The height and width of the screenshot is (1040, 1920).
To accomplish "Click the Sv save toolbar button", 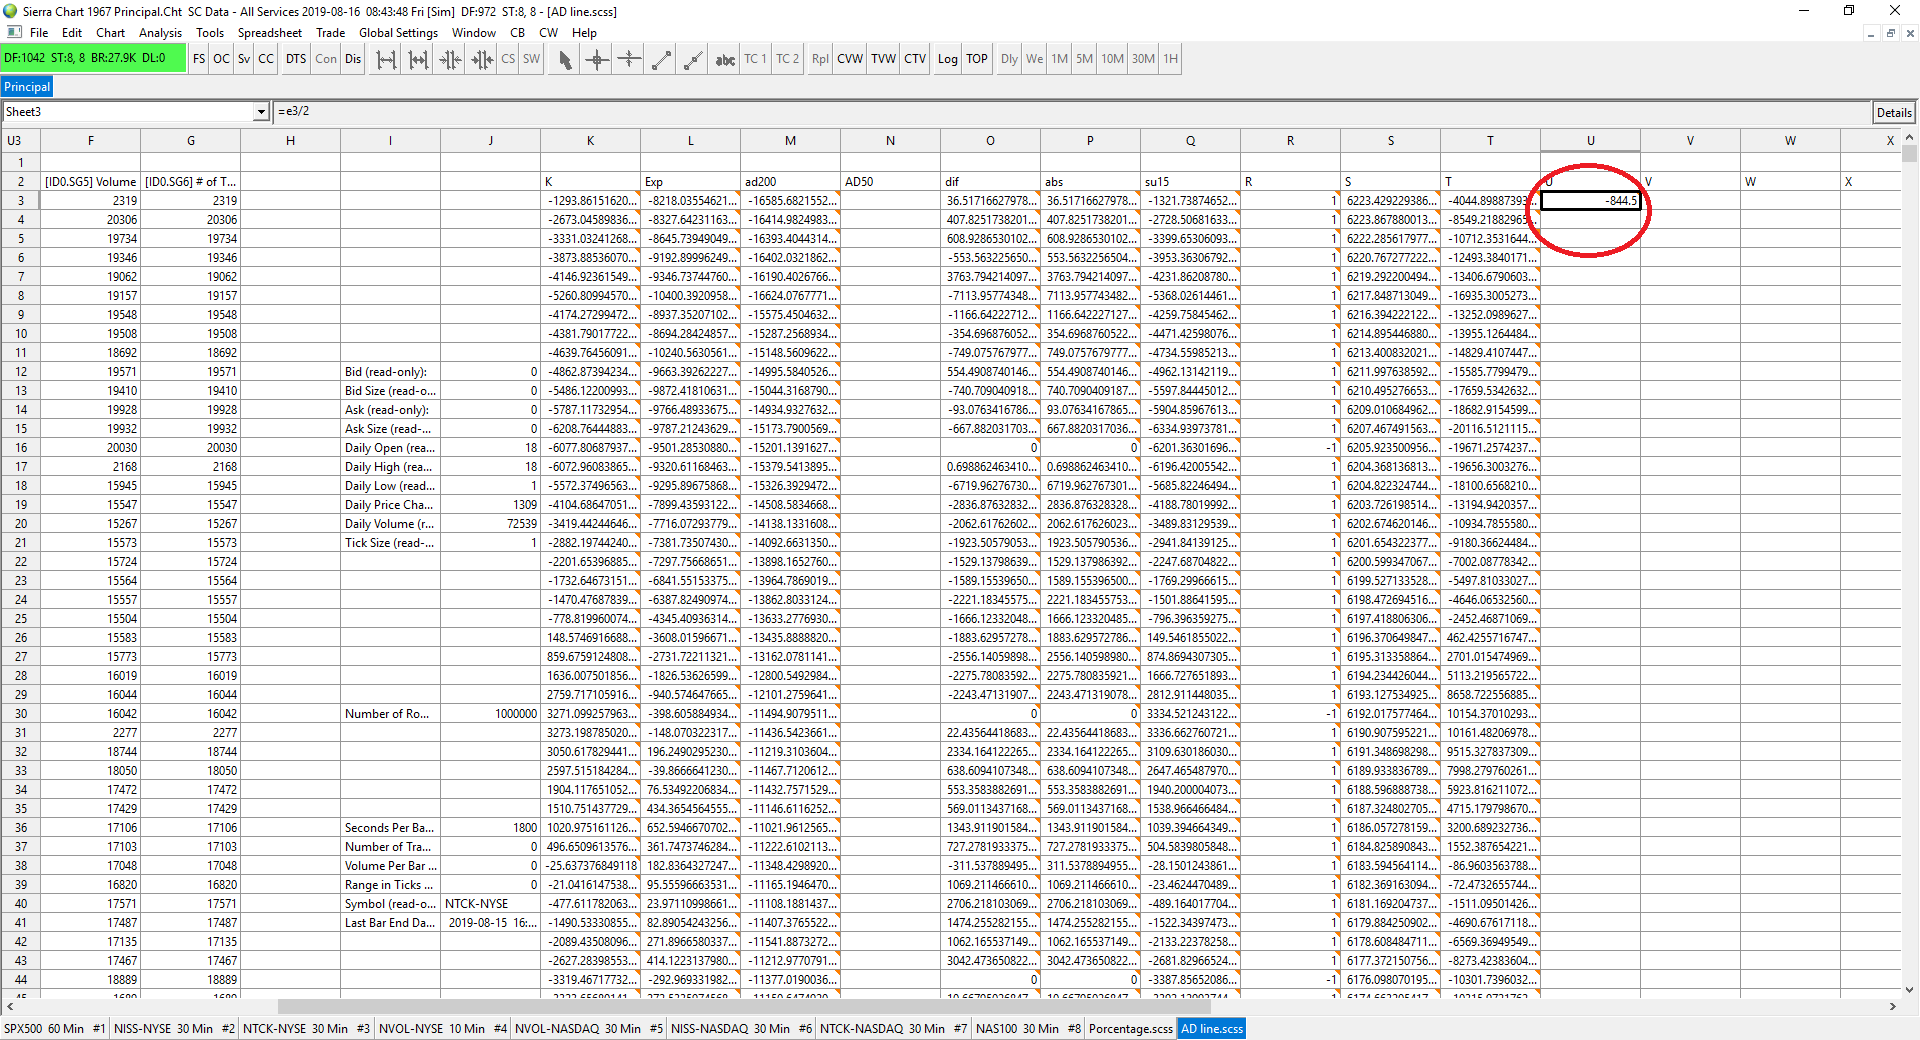I will click(244, 59).
